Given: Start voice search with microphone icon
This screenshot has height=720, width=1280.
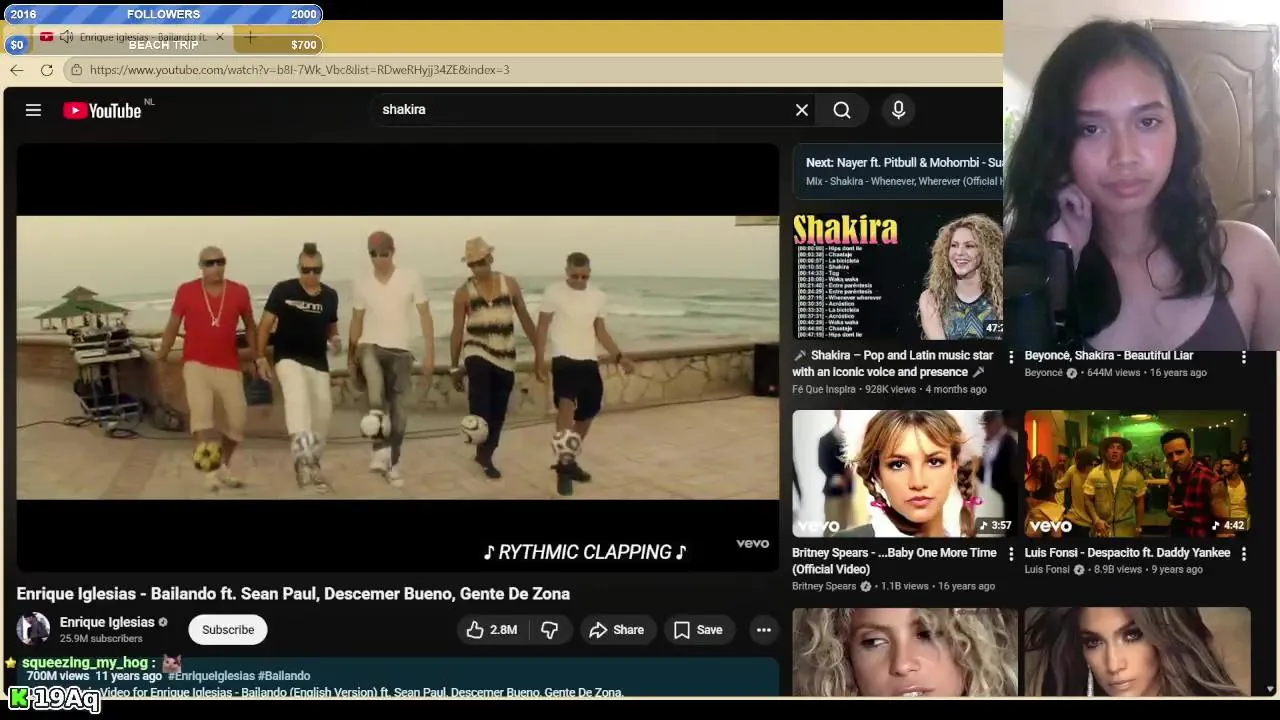Looking at the screenshot, I should click(898, 110).
